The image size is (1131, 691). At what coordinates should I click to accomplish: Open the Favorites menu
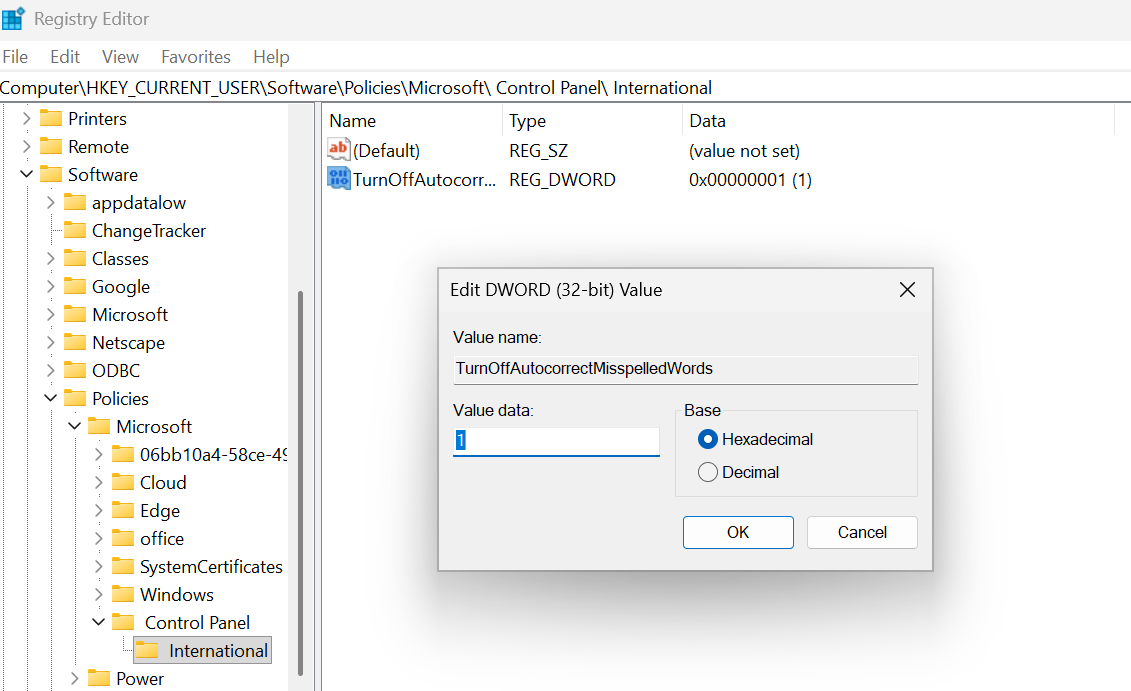[195, 57]
